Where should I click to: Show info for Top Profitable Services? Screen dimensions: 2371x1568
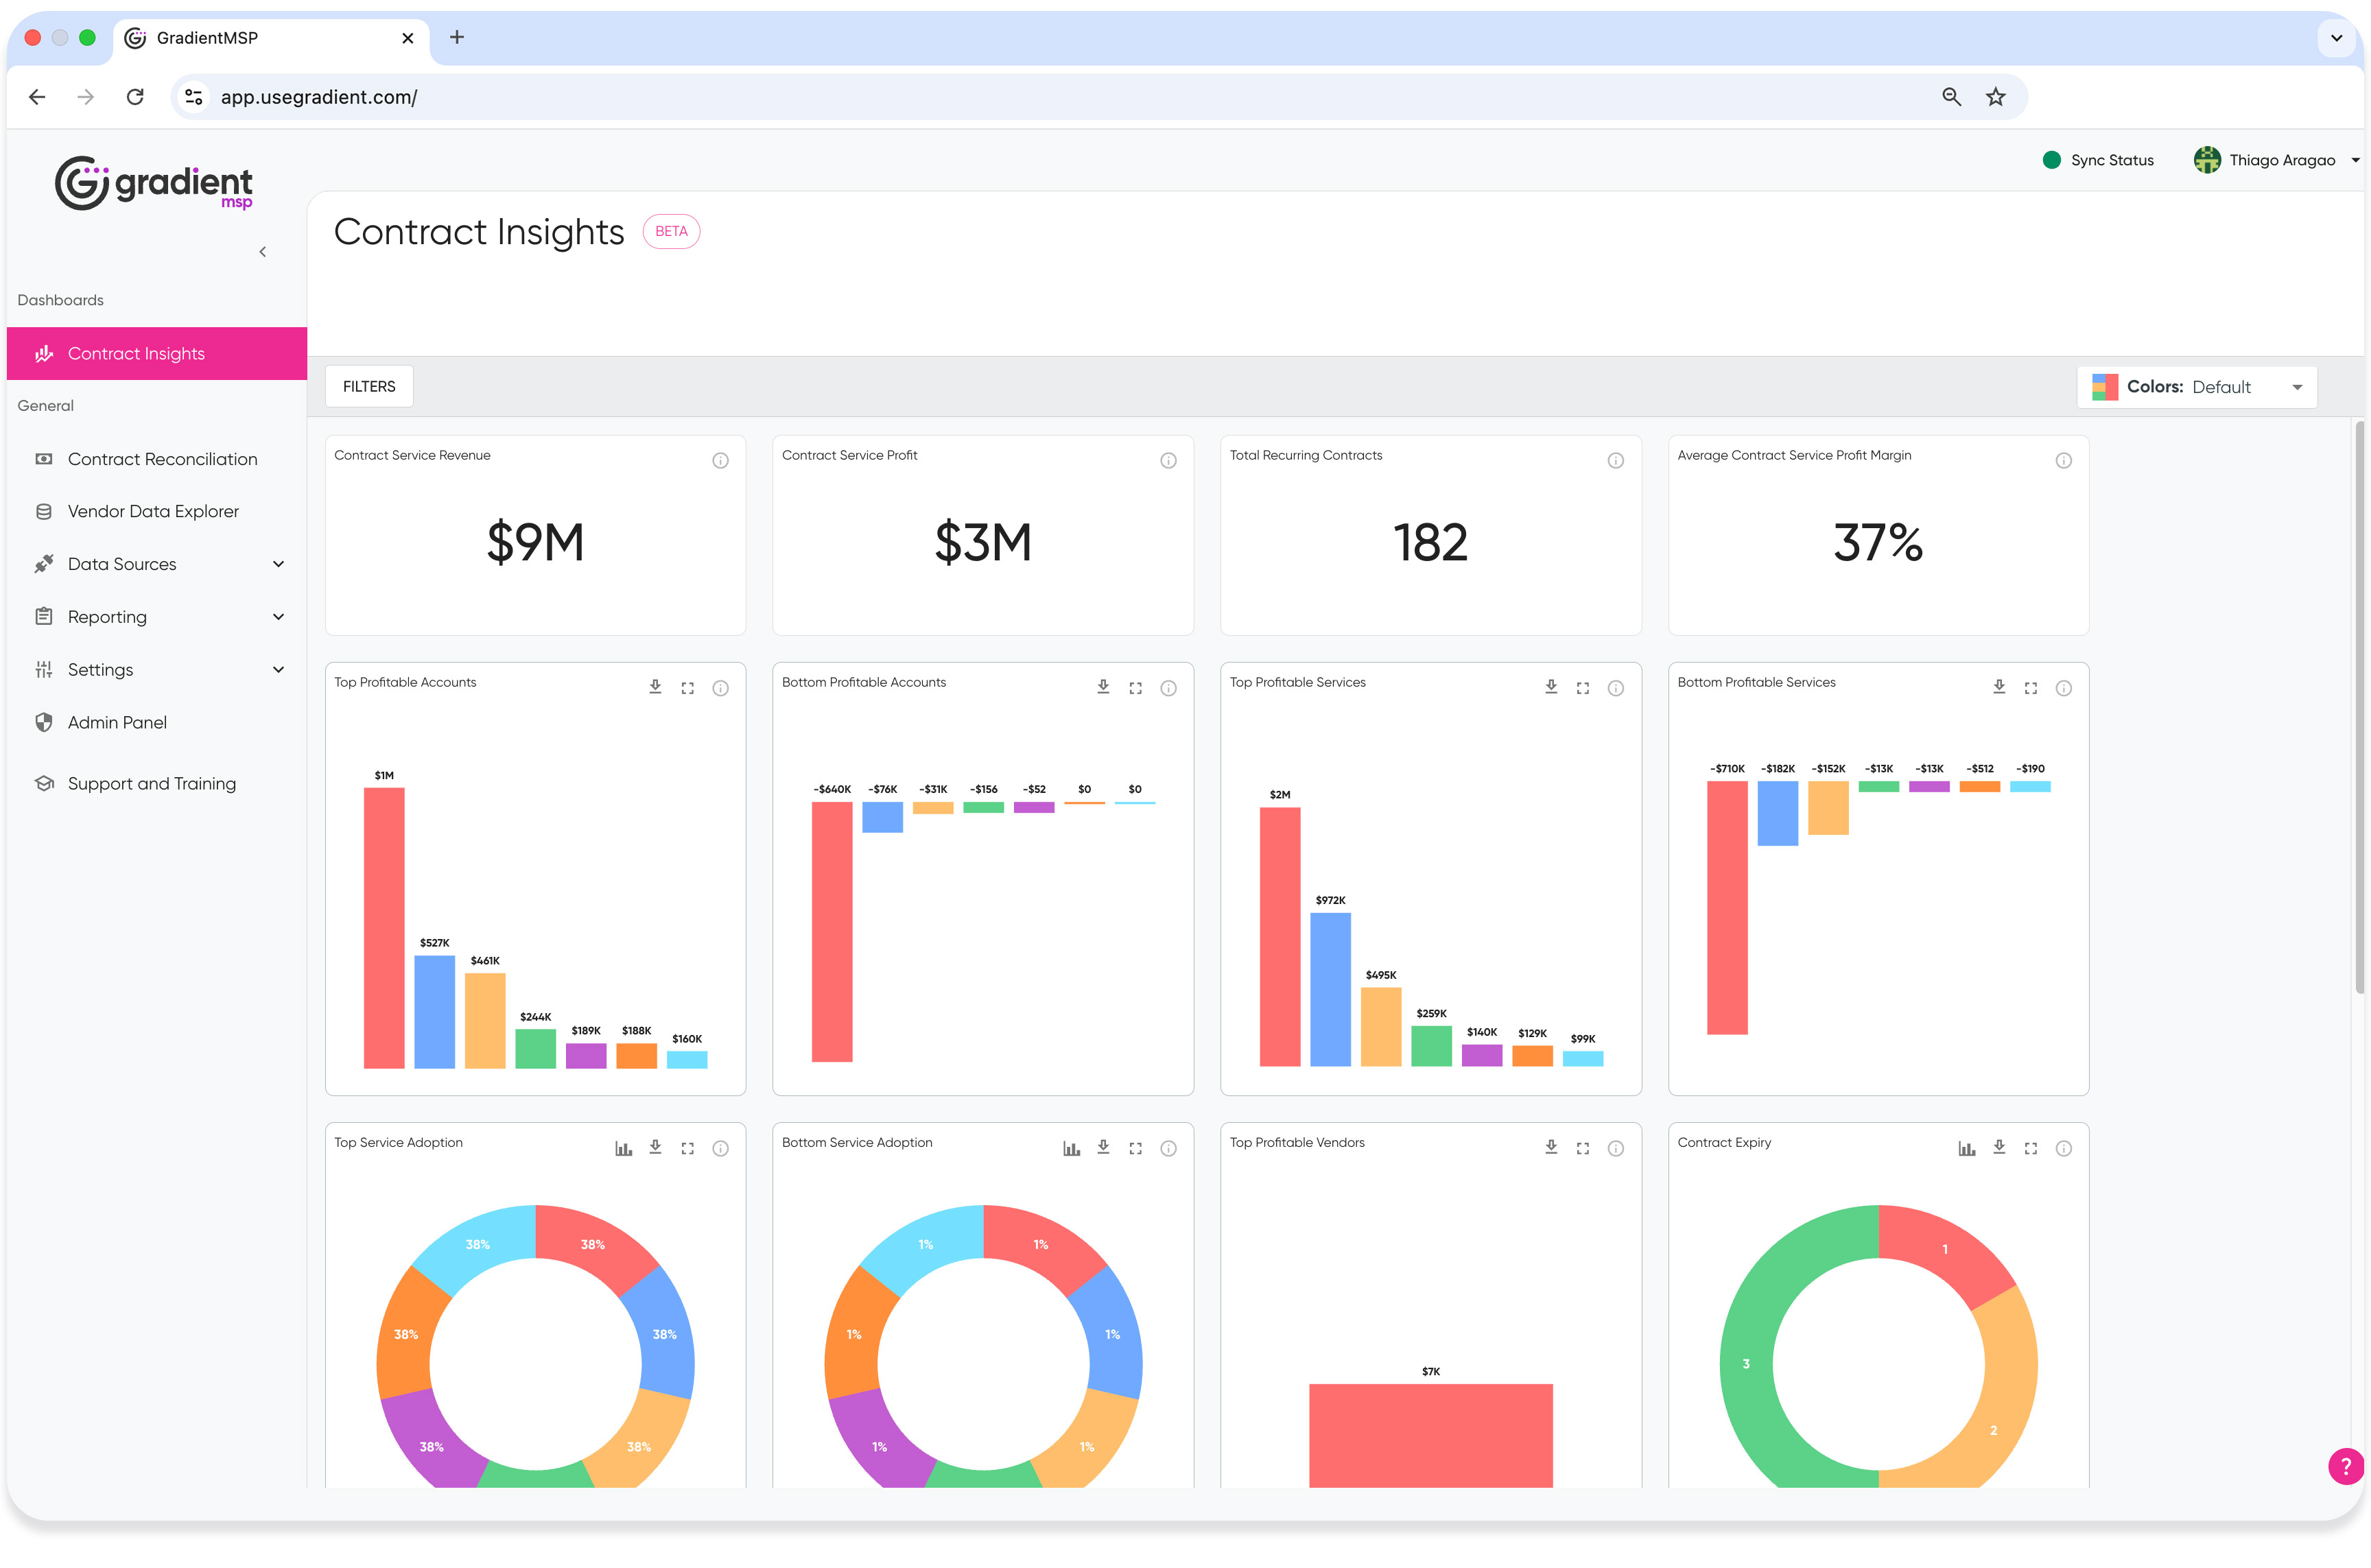[1615, 688]
